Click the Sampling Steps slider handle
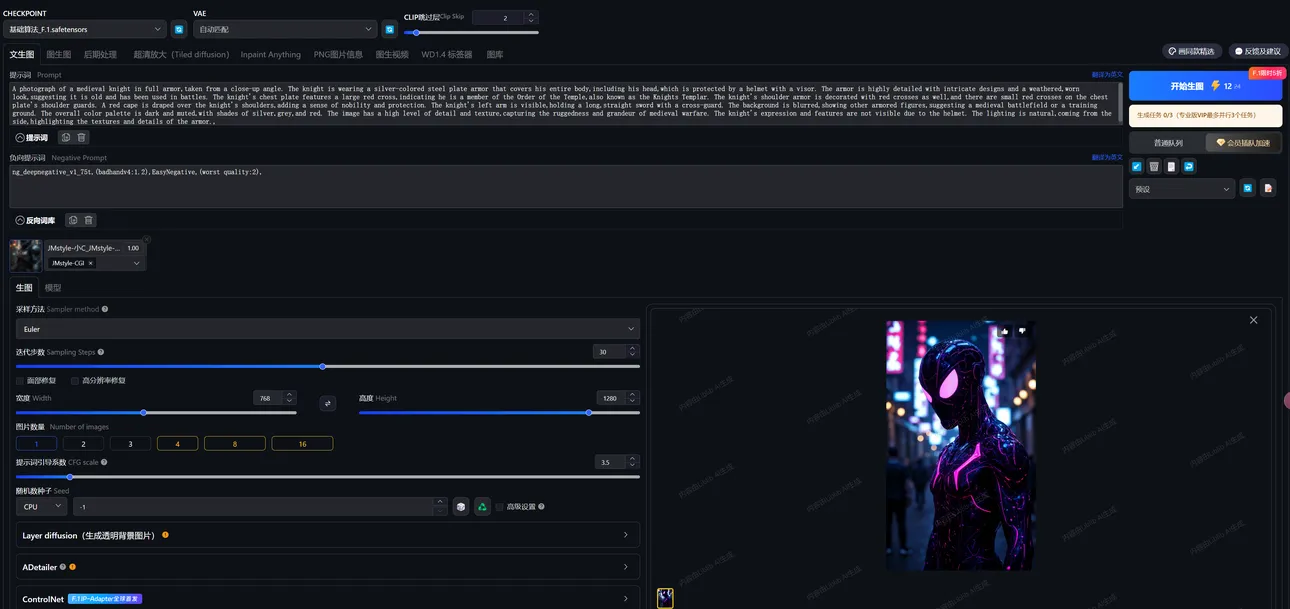This screenshot has height=609, width=1290. (322, 367)
